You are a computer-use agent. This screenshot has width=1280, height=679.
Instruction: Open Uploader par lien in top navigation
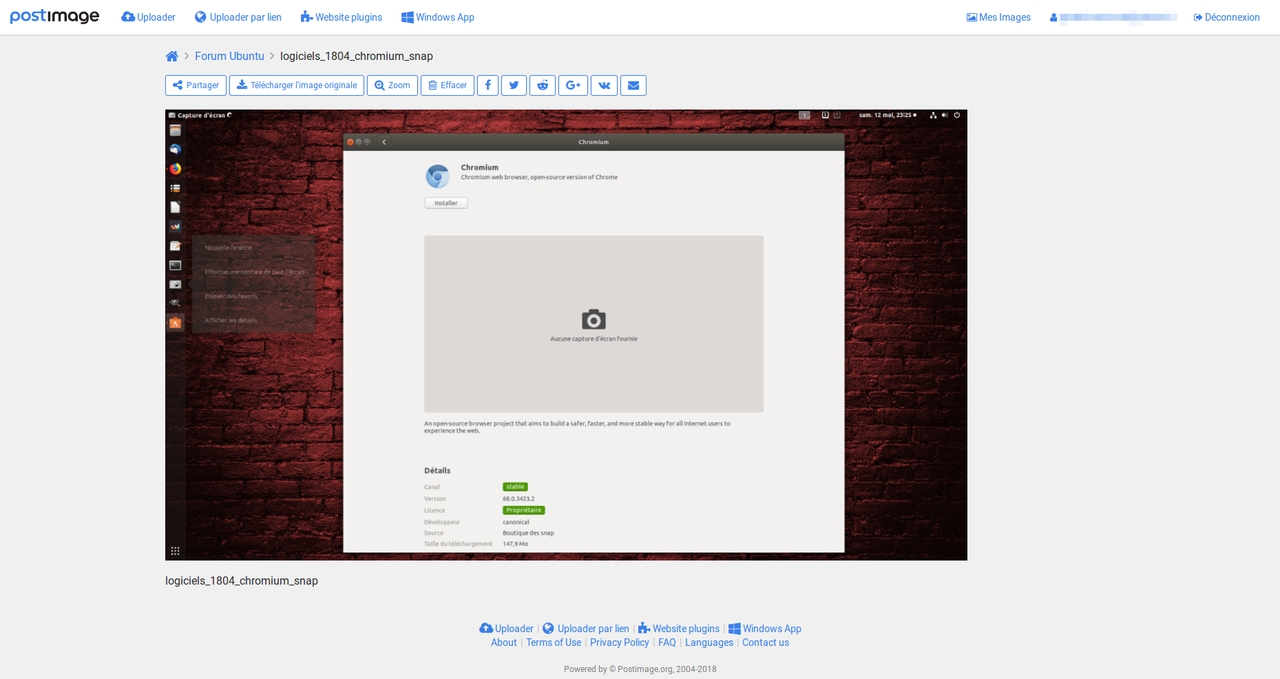coord(238,17)
